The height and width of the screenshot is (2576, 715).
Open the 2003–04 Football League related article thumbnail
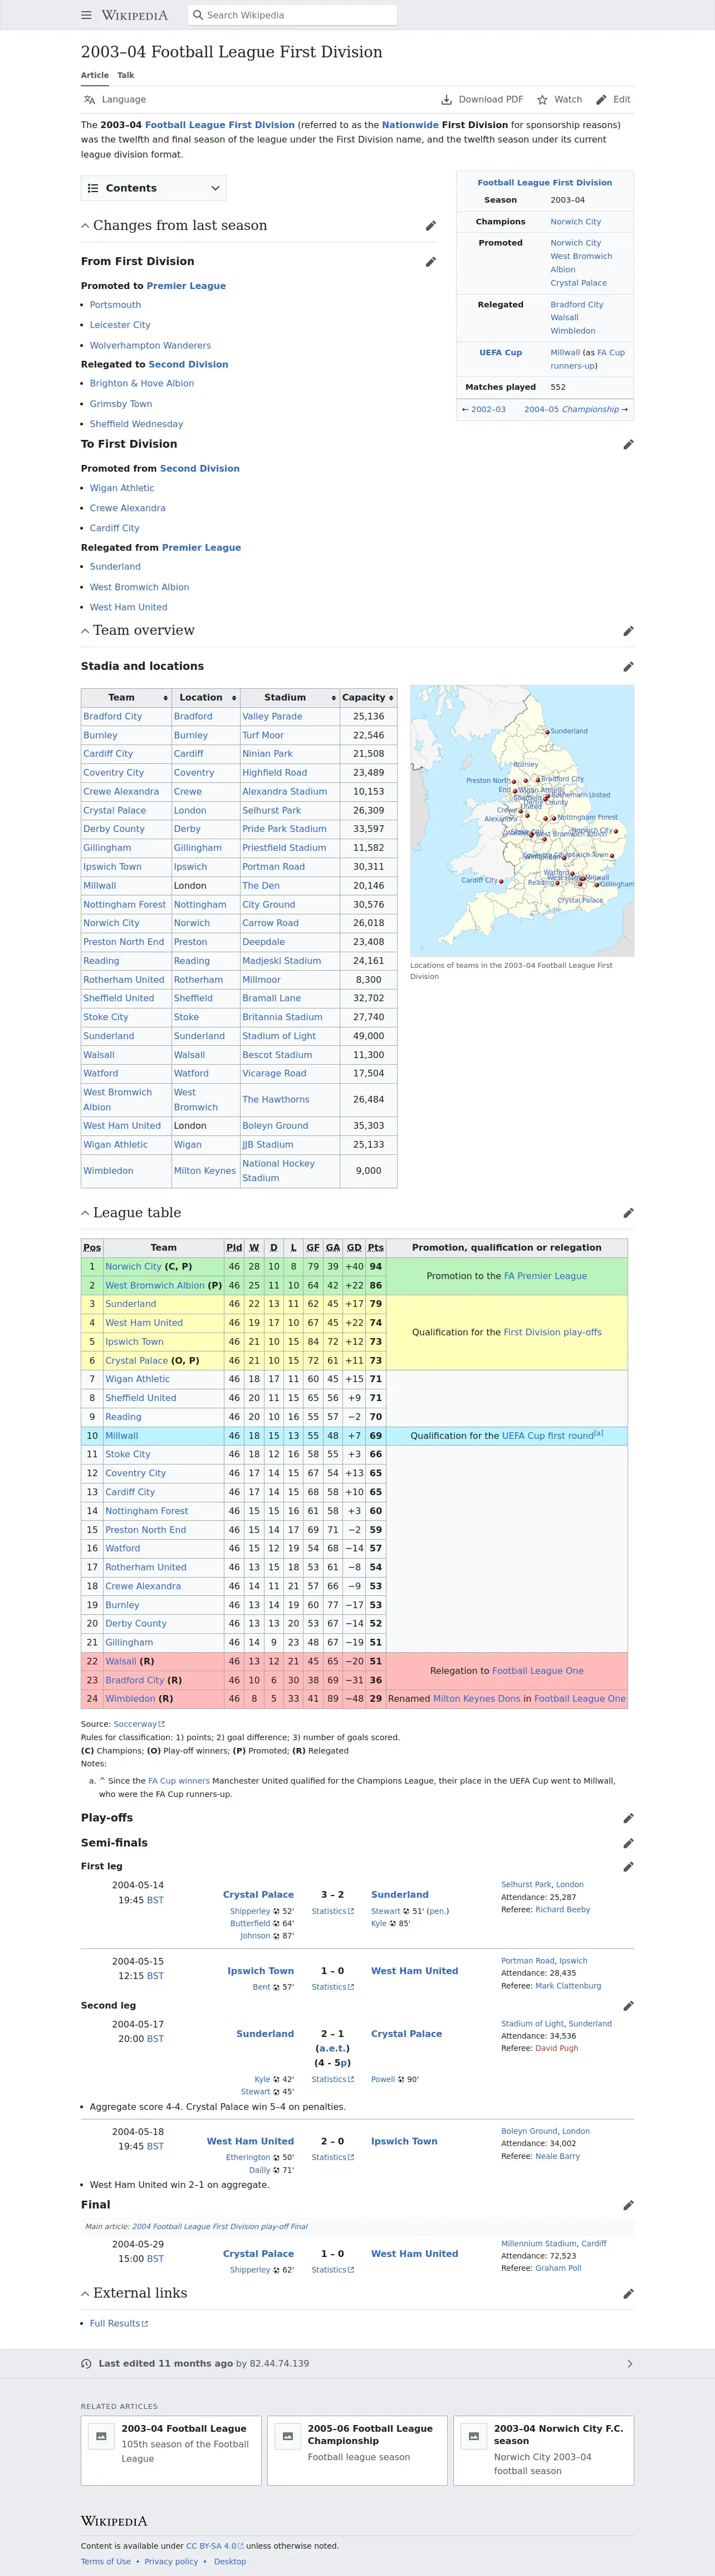[100, 2436]
